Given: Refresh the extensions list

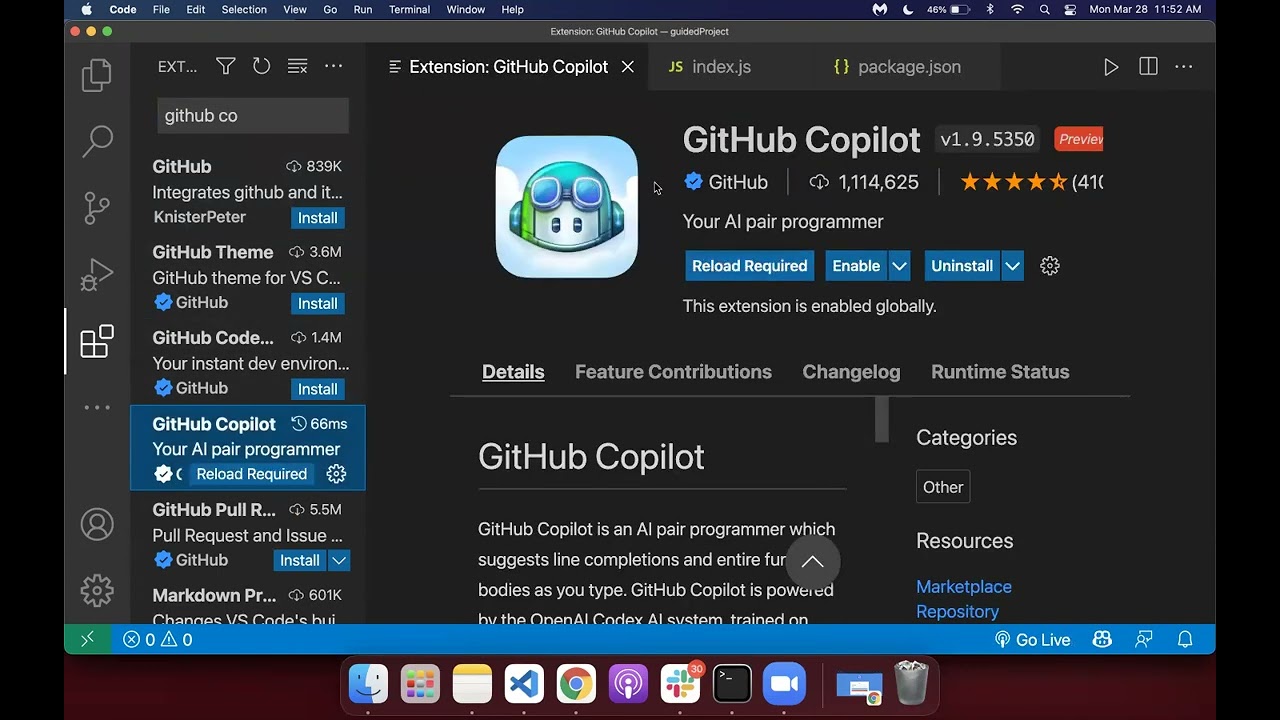Looking at the screenshot, I should pos(261,66).
